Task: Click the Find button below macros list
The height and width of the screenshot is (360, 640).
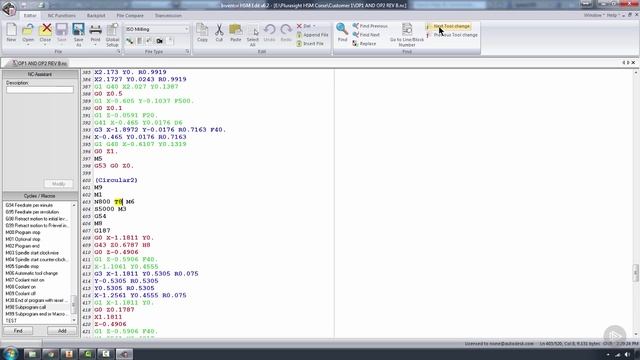Action: click(x=18, y=331)
